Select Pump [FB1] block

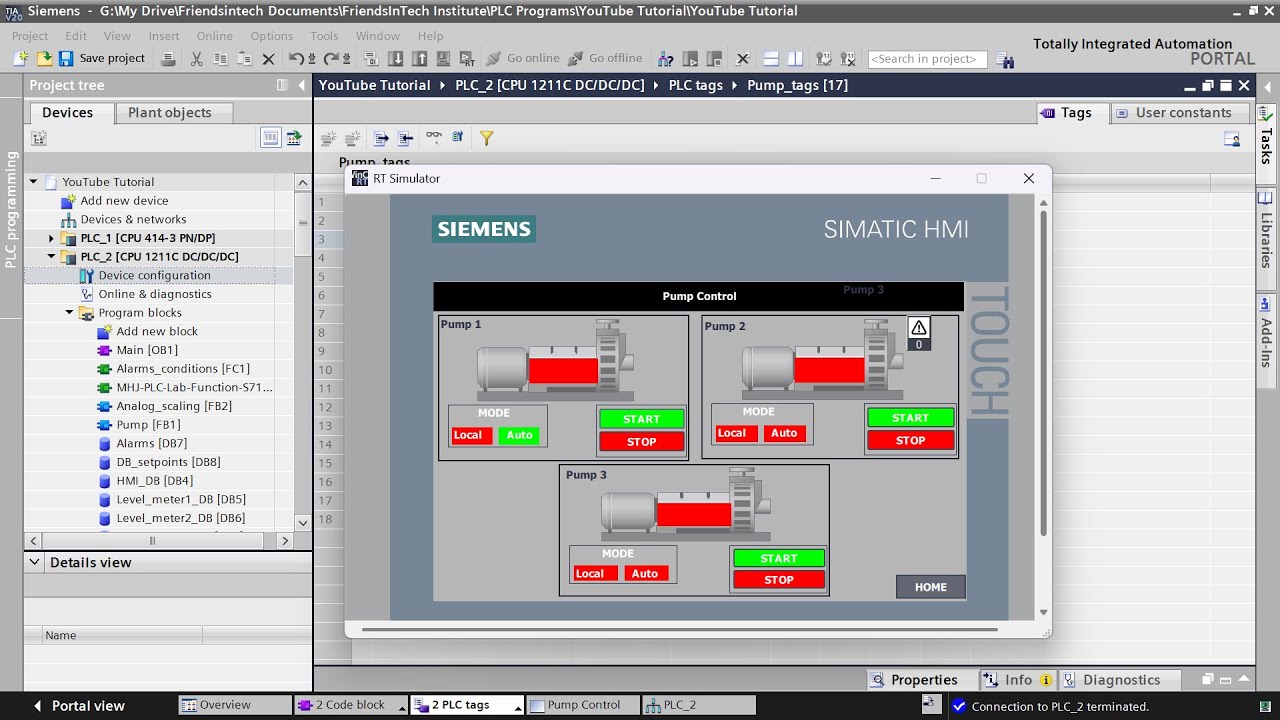[148, 425]
